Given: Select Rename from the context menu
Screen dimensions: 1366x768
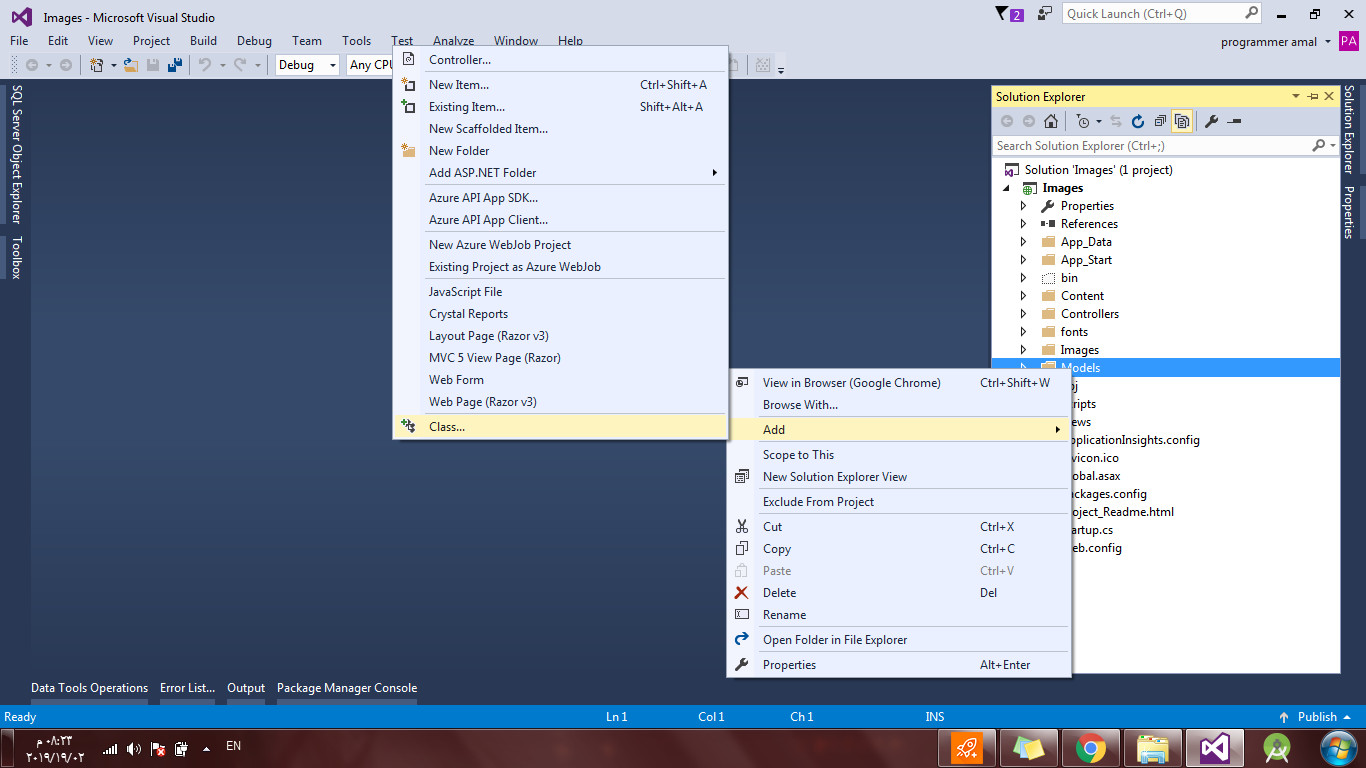Looking at the screenshot, I should tap(898, 615).
